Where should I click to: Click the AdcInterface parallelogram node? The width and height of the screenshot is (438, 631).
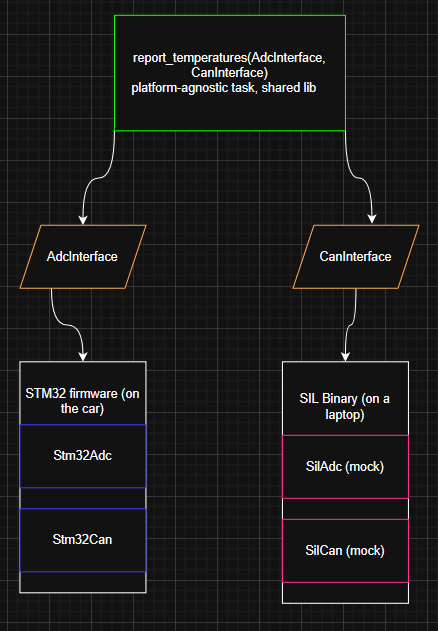pyautogui.click(x=83, y=257)
